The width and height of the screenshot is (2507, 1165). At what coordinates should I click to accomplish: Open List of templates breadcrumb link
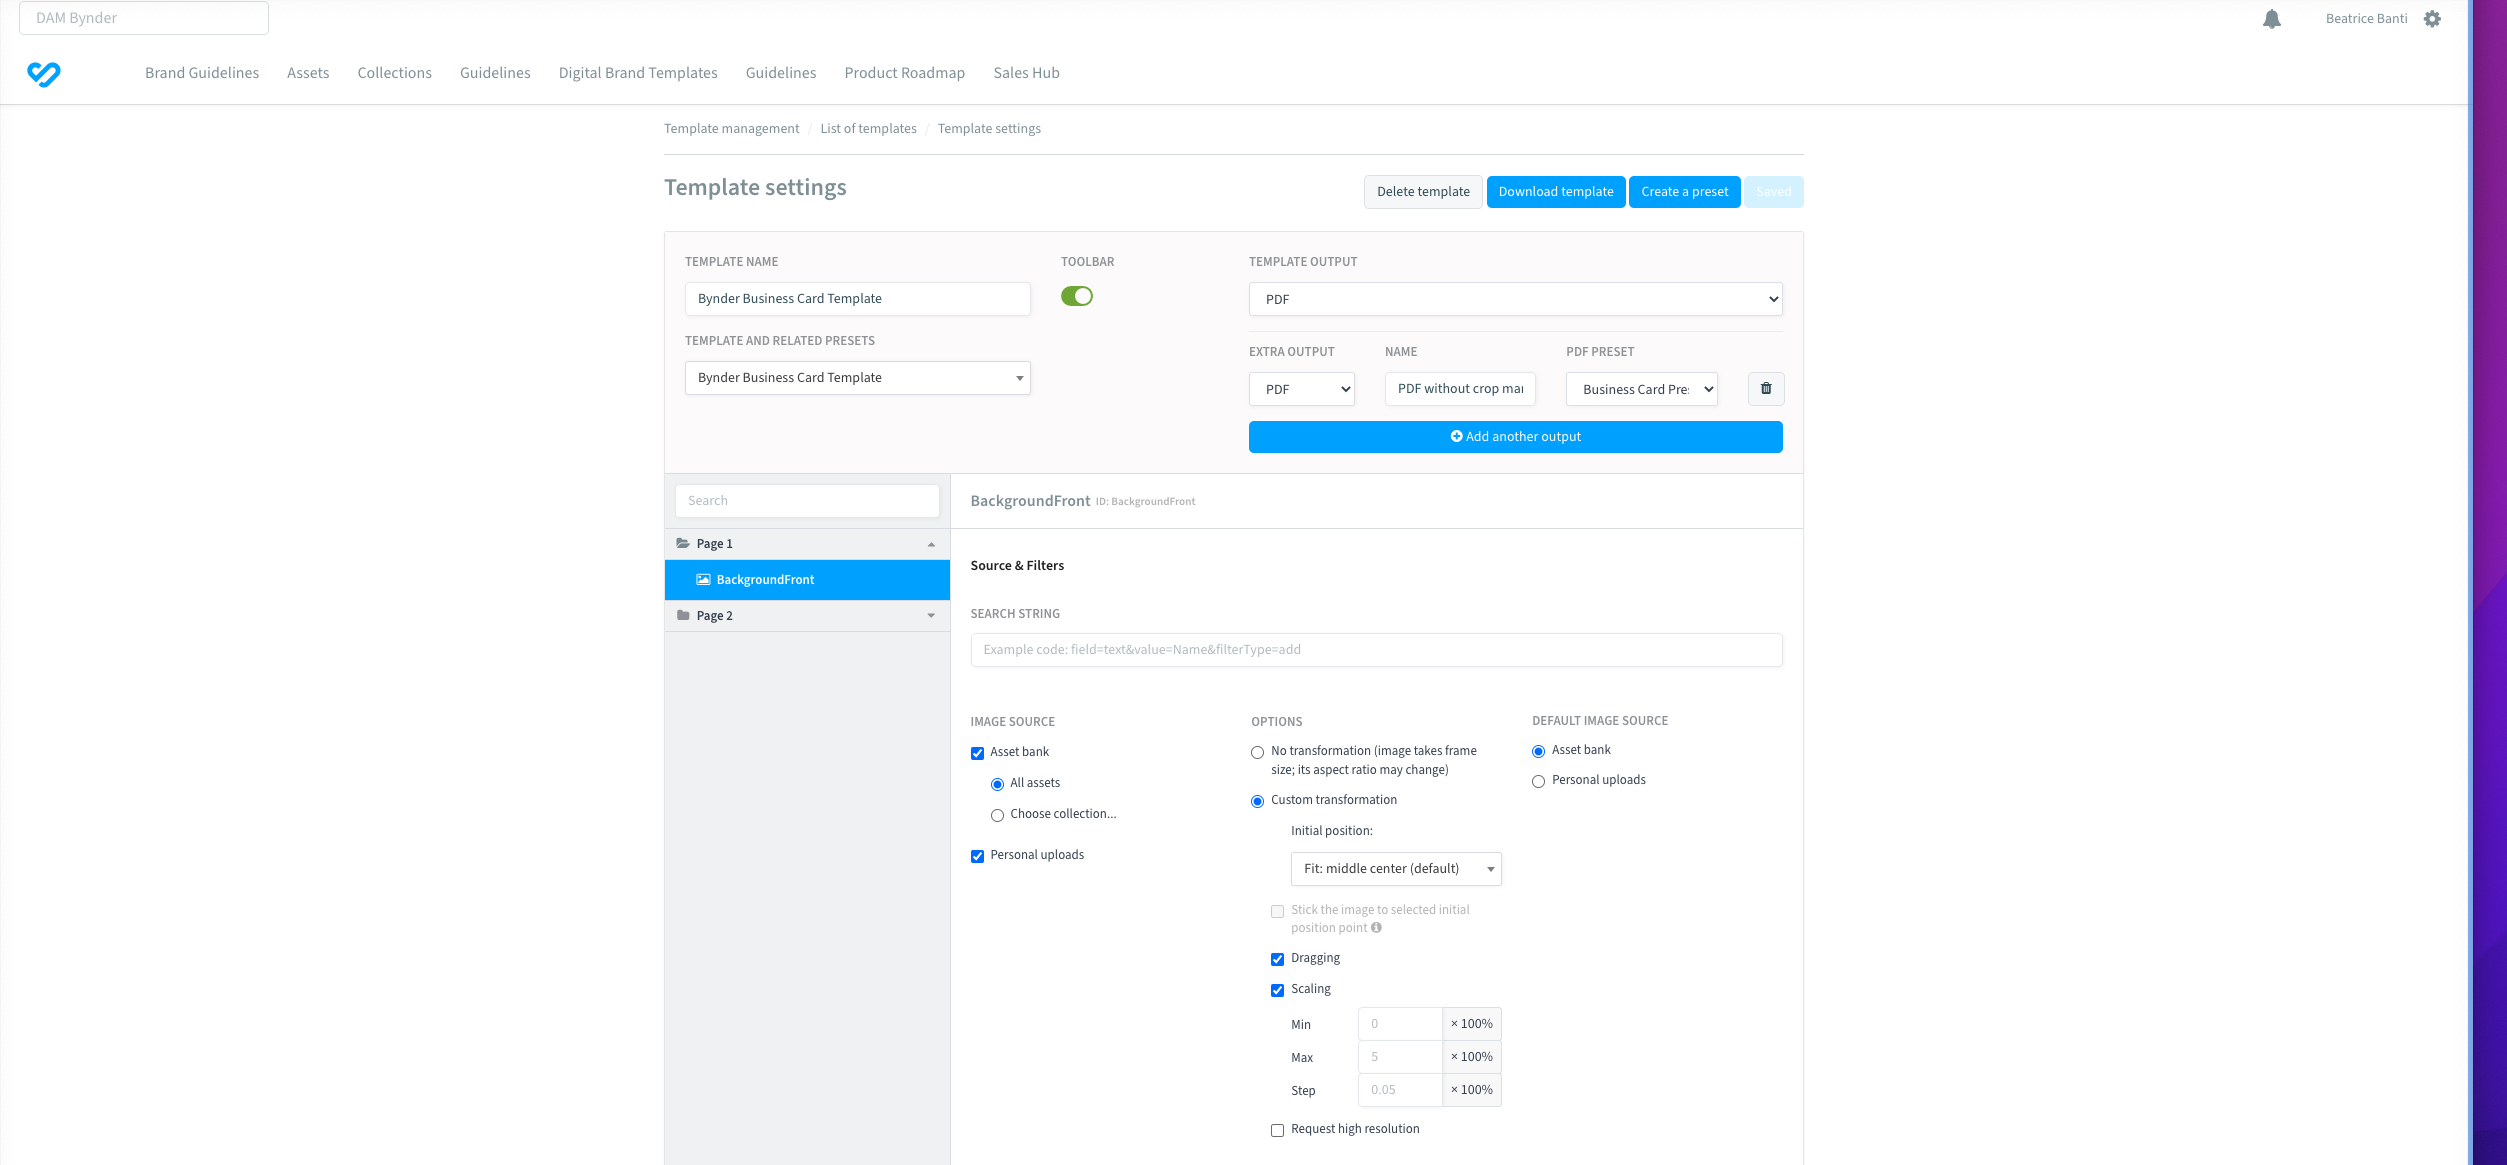[x=869, y=129]
